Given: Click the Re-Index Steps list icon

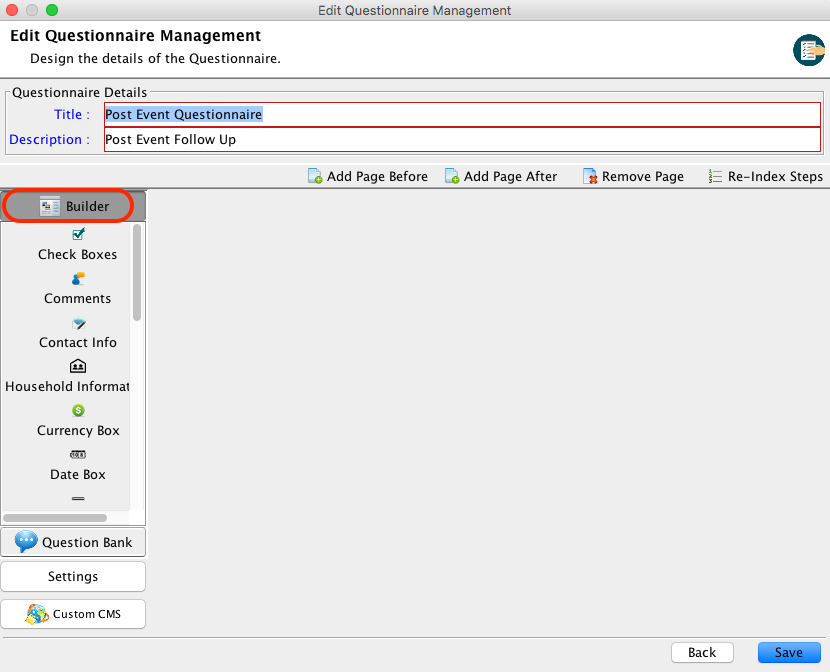Looking at the screenshot, I should (715, 176).
